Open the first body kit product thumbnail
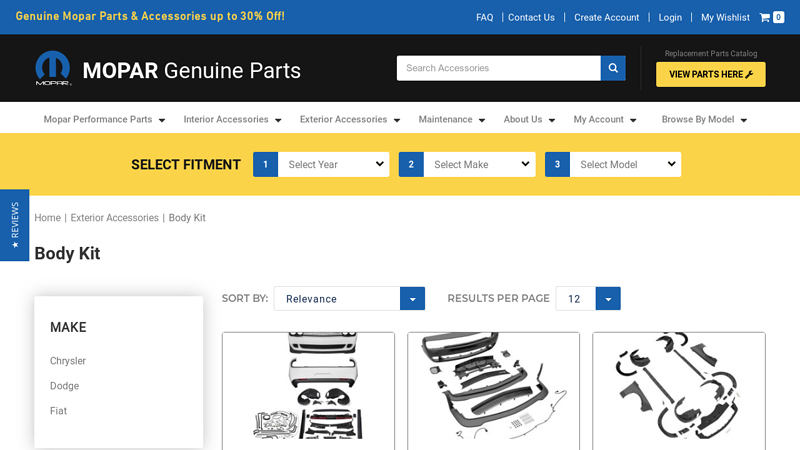 [308, 386]
